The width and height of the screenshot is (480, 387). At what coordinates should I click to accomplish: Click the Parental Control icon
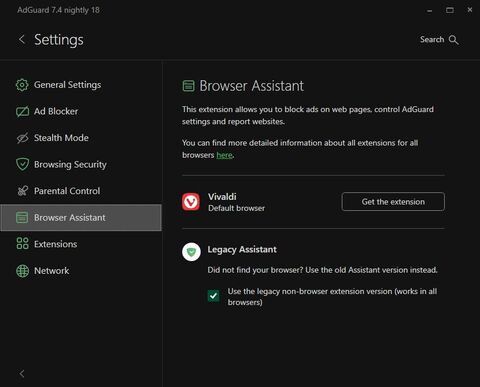(22, 191)
